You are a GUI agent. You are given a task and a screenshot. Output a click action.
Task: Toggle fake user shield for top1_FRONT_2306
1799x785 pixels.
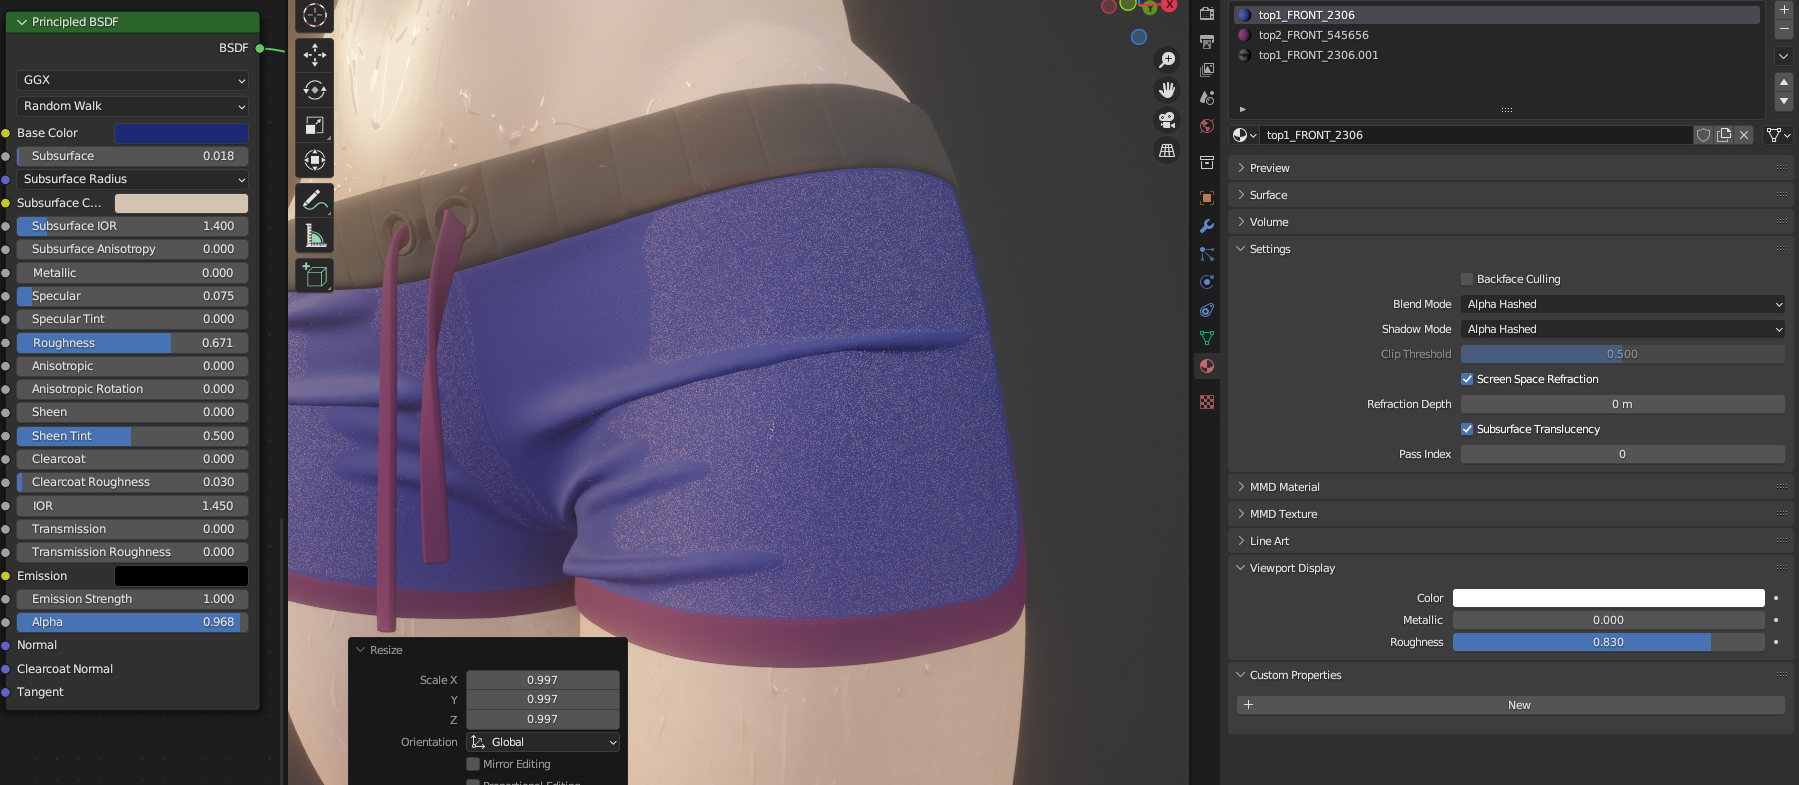1704,135
